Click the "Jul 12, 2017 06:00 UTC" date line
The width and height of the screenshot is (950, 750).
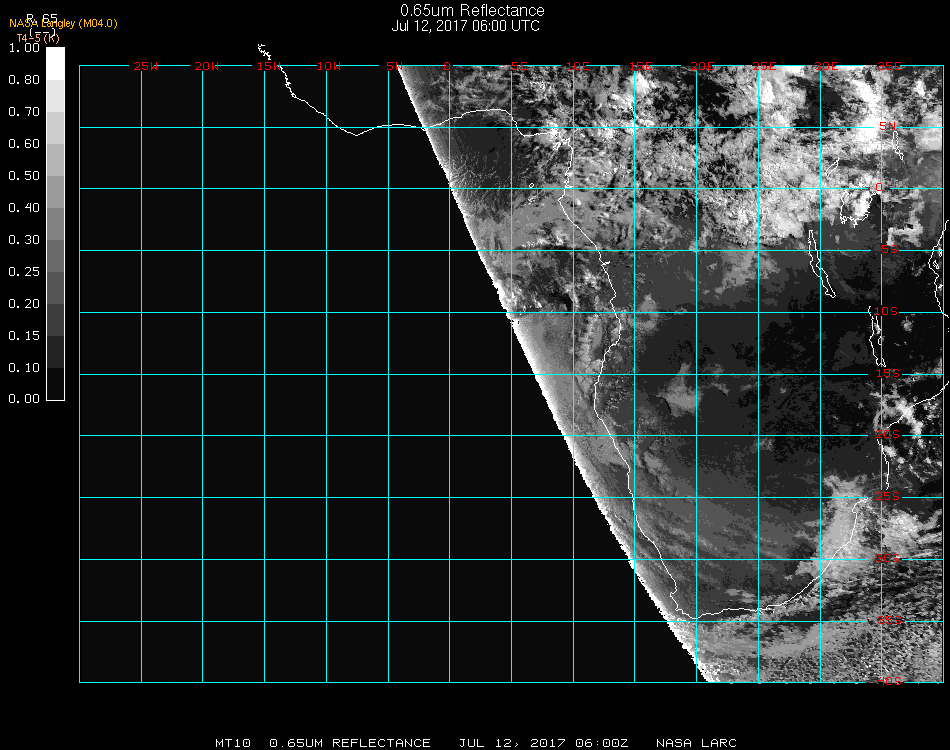coord(465,26)
